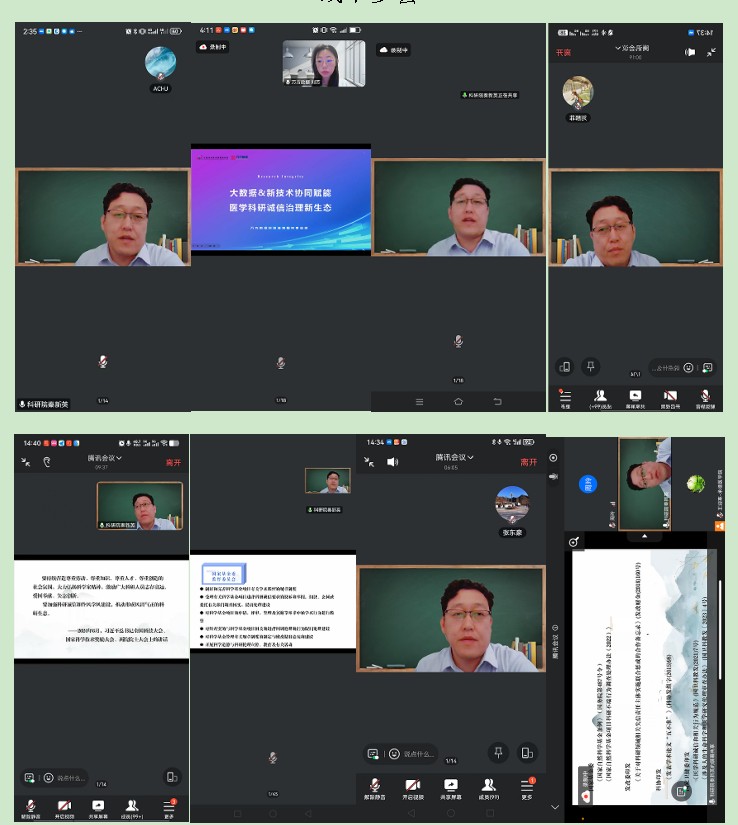Open the purple 大数据&新技术 slide
This screenshot has height=825, width=738.
click(281, 199)
